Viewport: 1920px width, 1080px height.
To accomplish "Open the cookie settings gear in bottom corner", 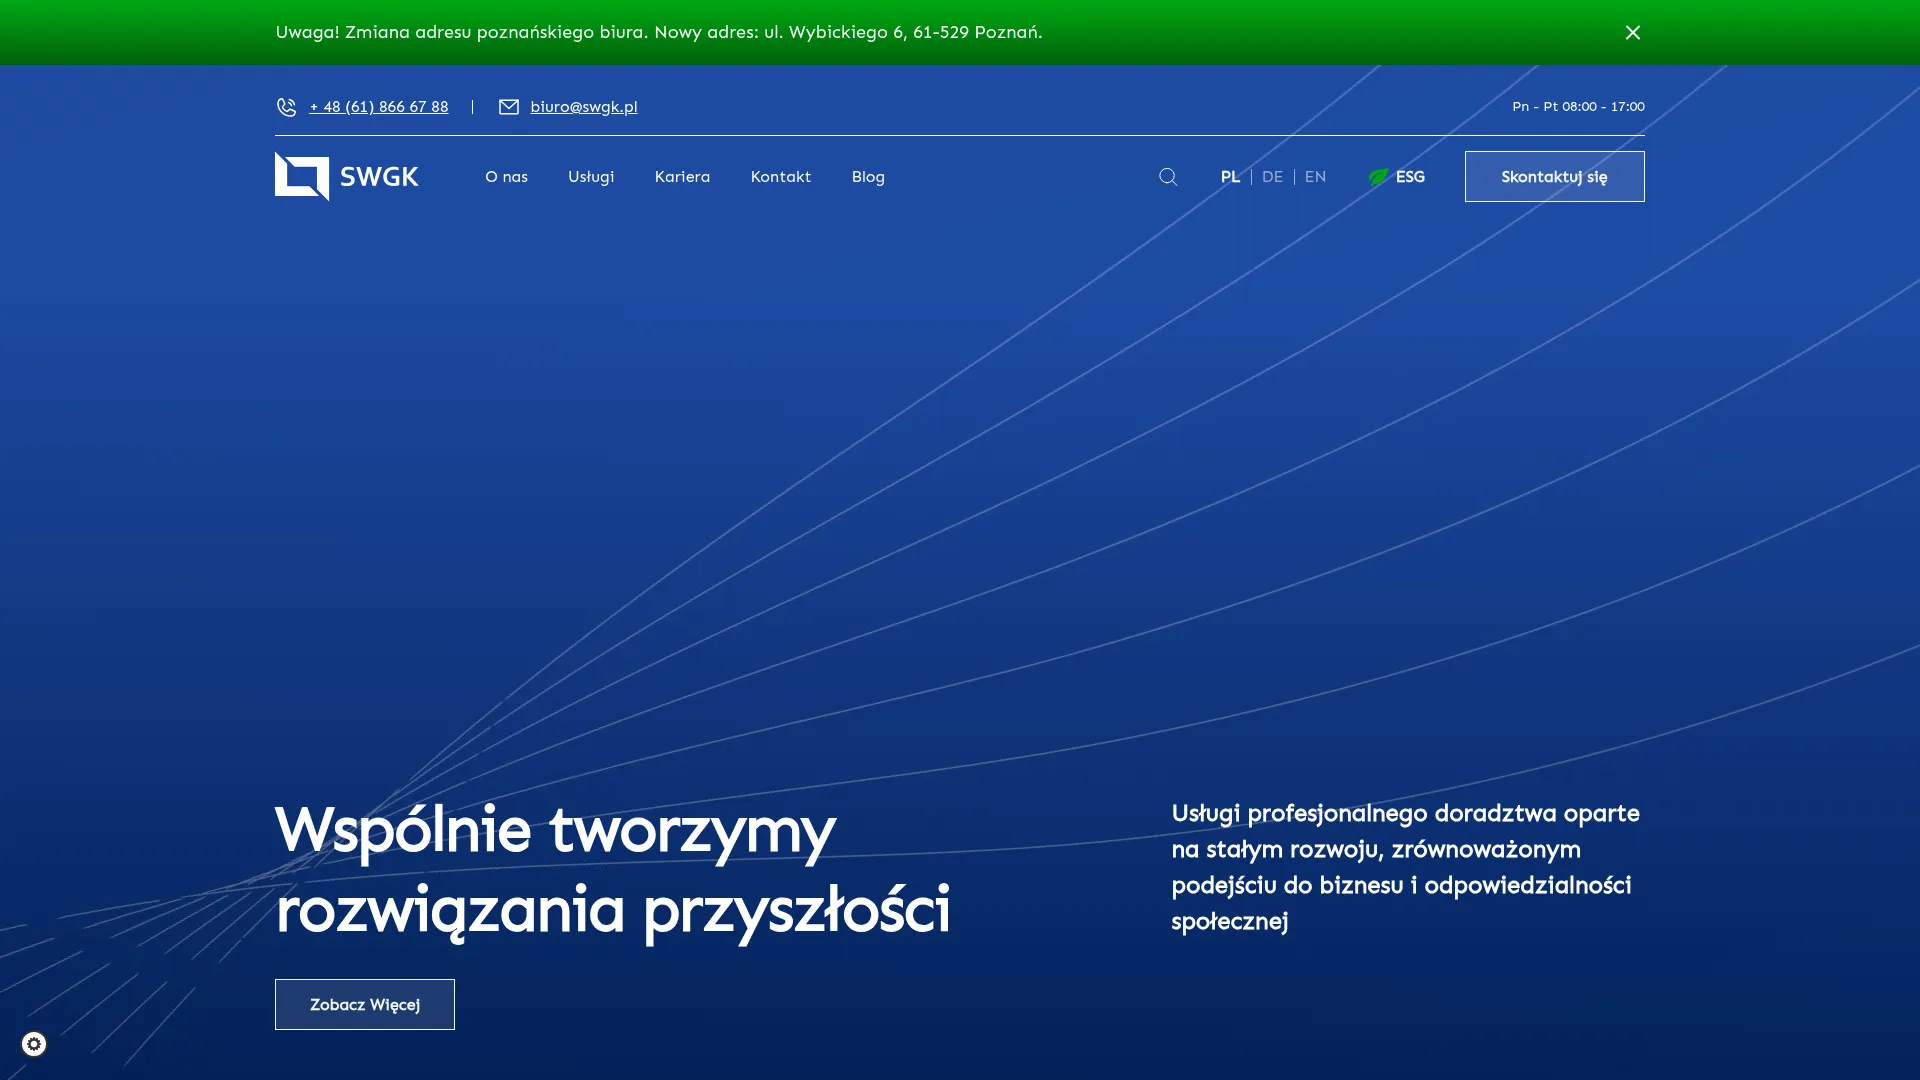I will click(x=36, y=1043).
